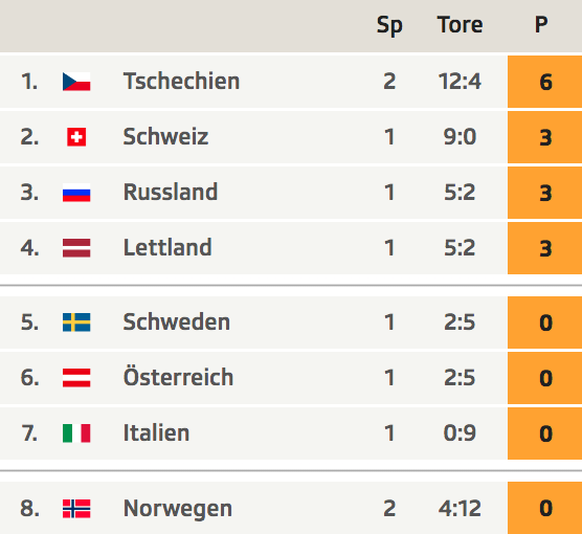Image resolution: width=582 pixels, height=534 pixels.
Task: Open the Schweiz team link
Action: point(166,137)
